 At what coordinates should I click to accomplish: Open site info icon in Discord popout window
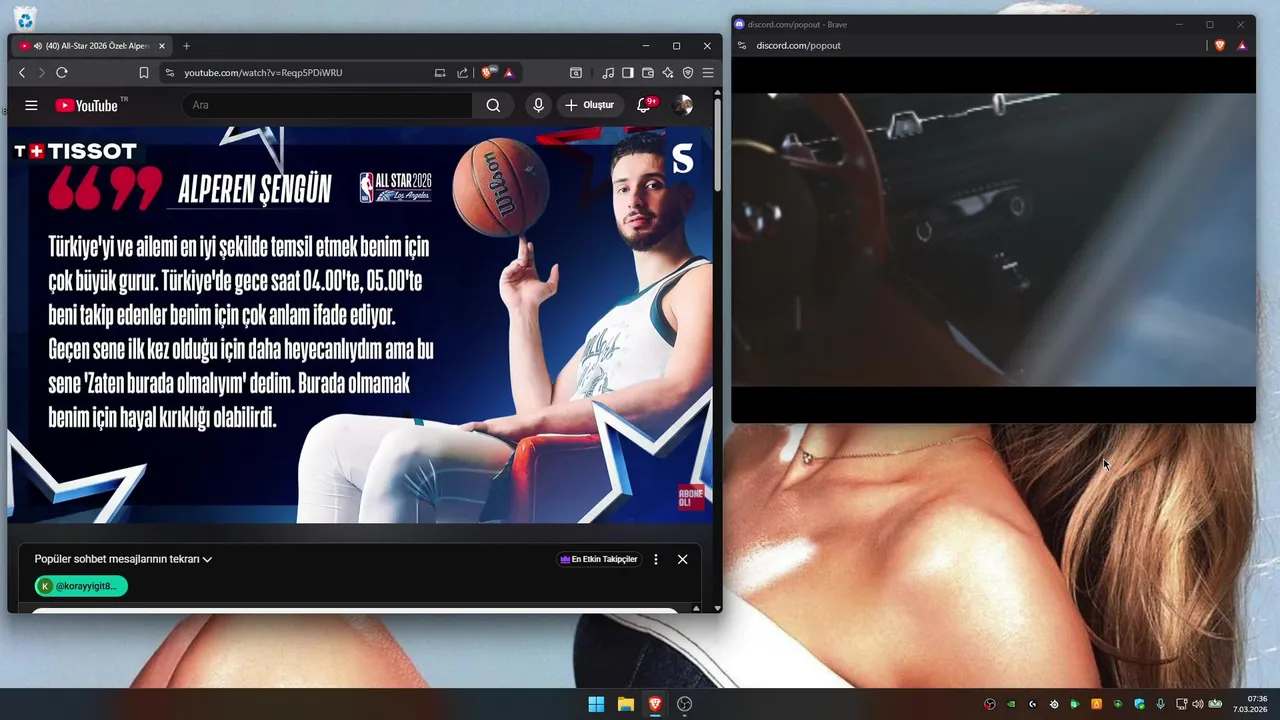coord(742,46)
